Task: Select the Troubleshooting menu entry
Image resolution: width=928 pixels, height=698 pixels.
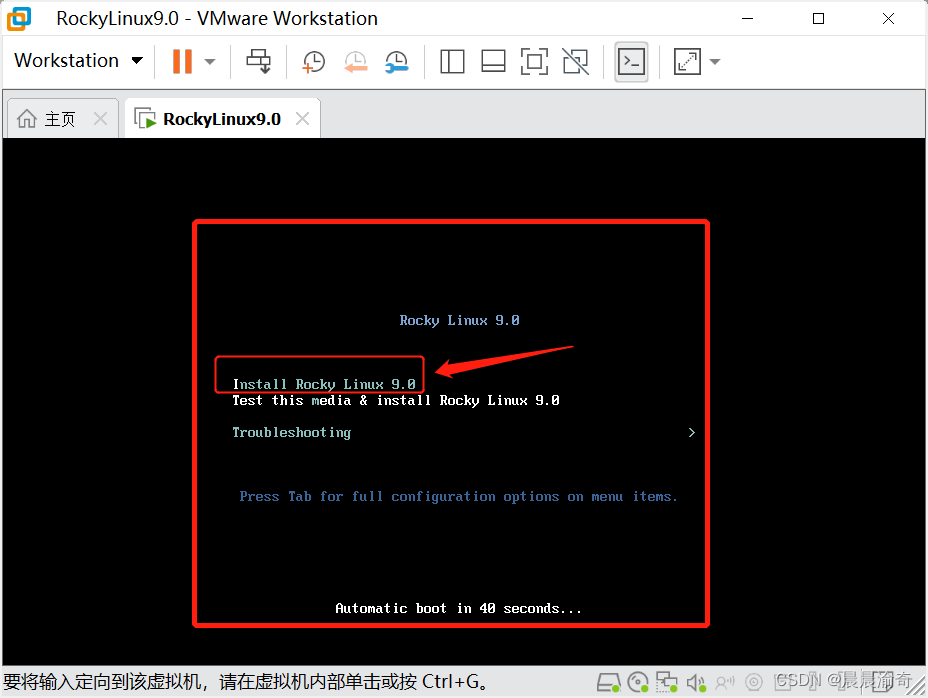Action: click(x=291, y=433)
